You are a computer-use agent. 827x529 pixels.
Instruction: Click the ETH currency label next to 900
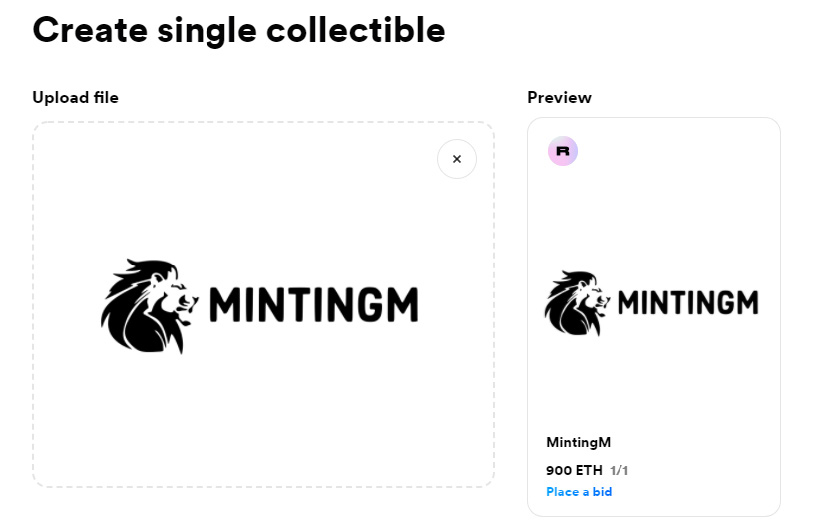pyautogui.click(x=589, y=470)
